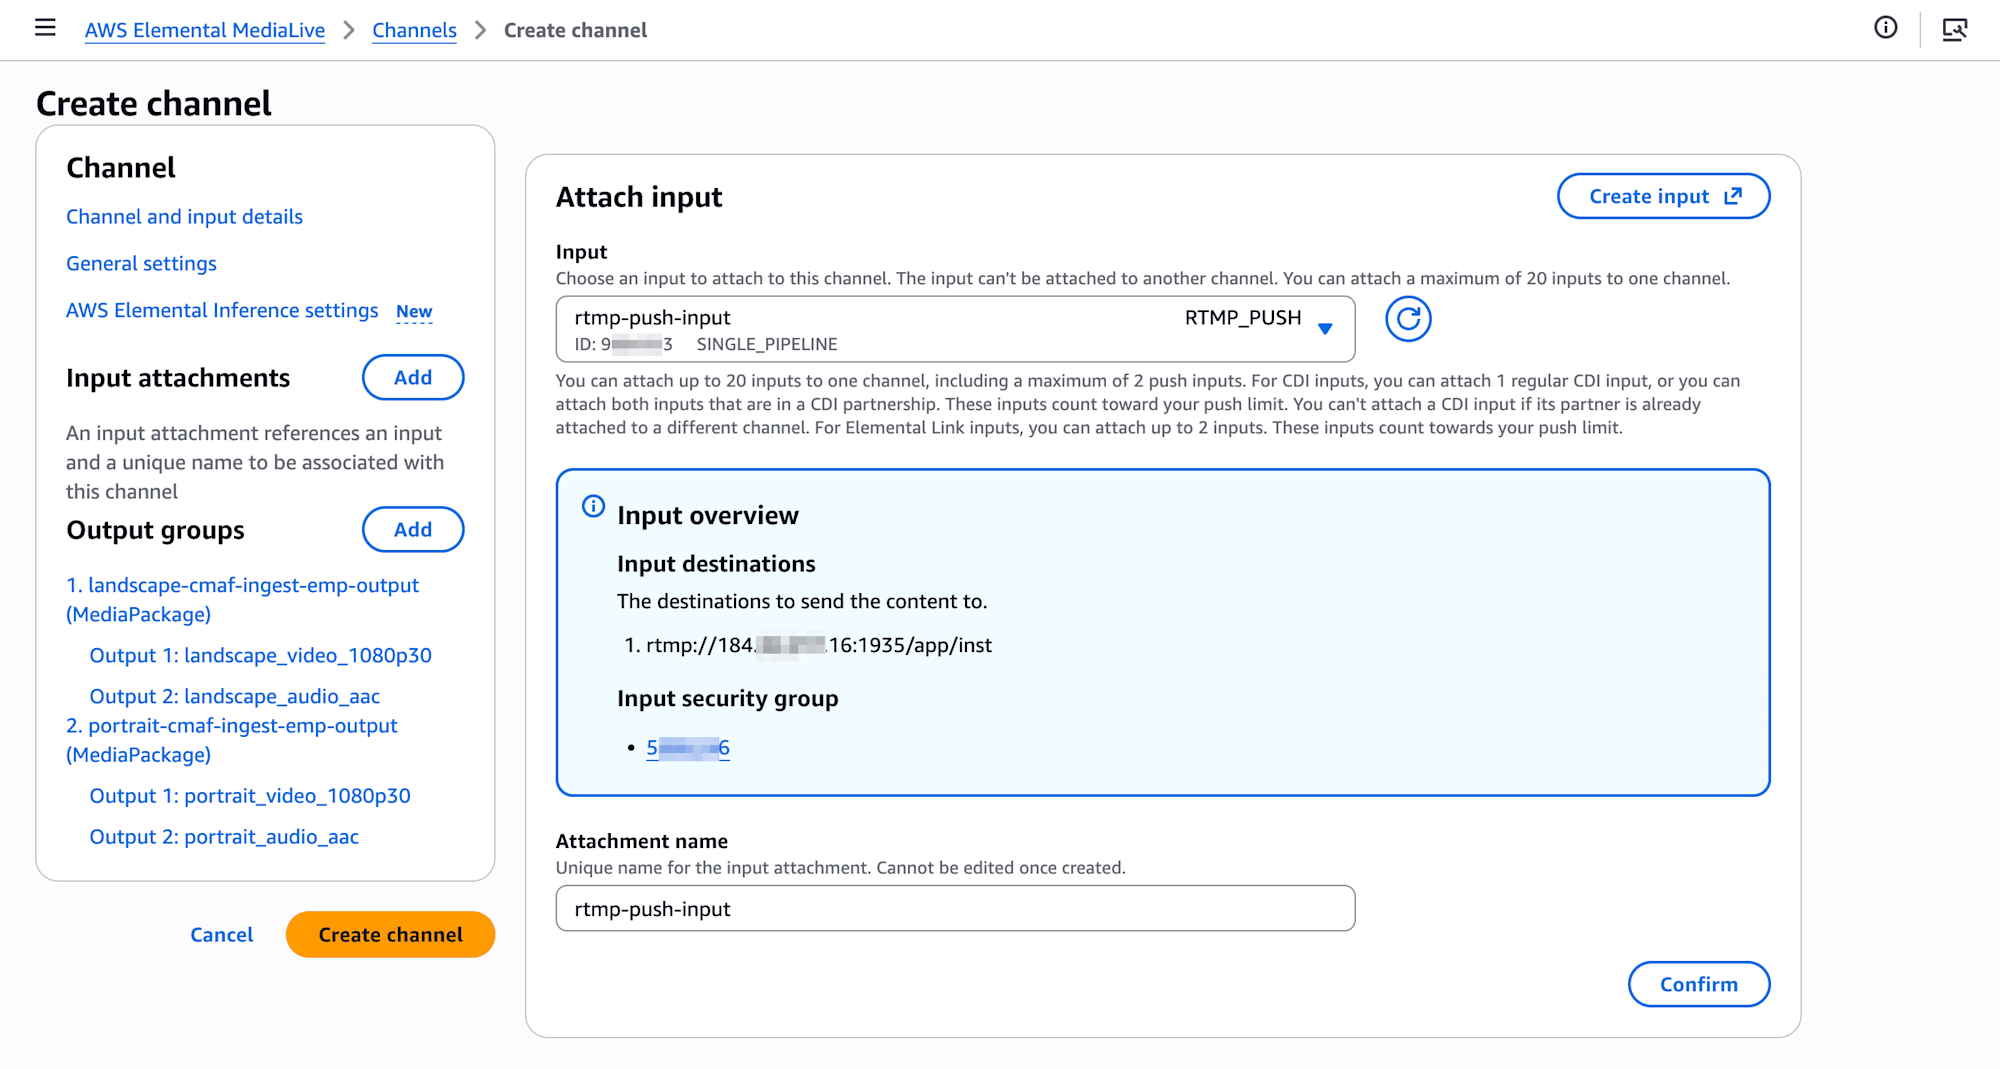Image resolution: width=2000 pixels, height=1069 pixels.
Task: Click the Input overview info icon
Action: pos(593,506)
